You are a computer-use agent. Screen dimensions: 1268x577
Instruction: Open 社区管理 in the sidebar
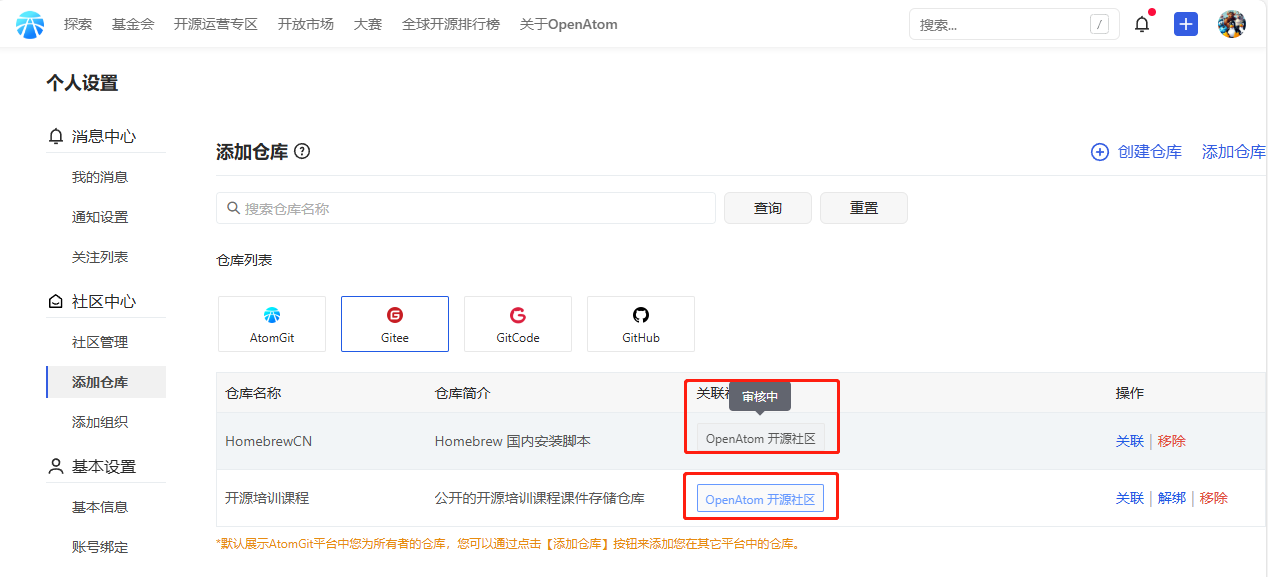pos(100,342)
